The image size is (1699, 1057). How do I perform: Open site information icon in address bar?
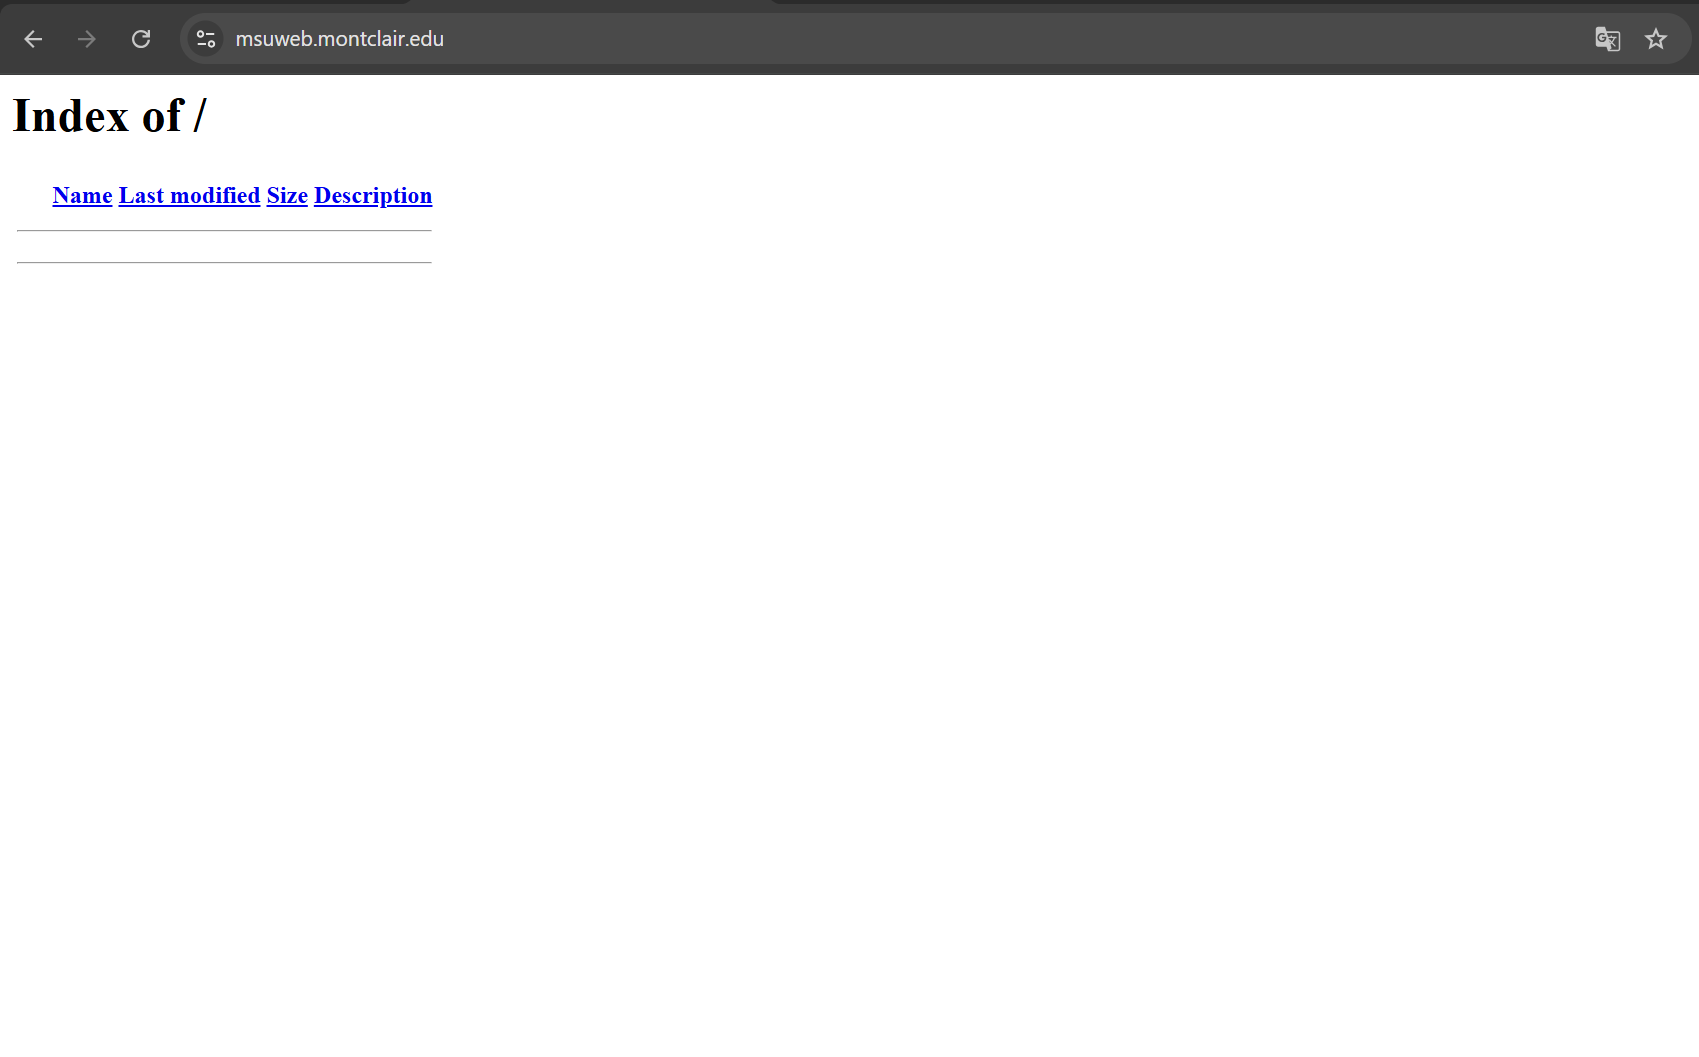point(206,39)
